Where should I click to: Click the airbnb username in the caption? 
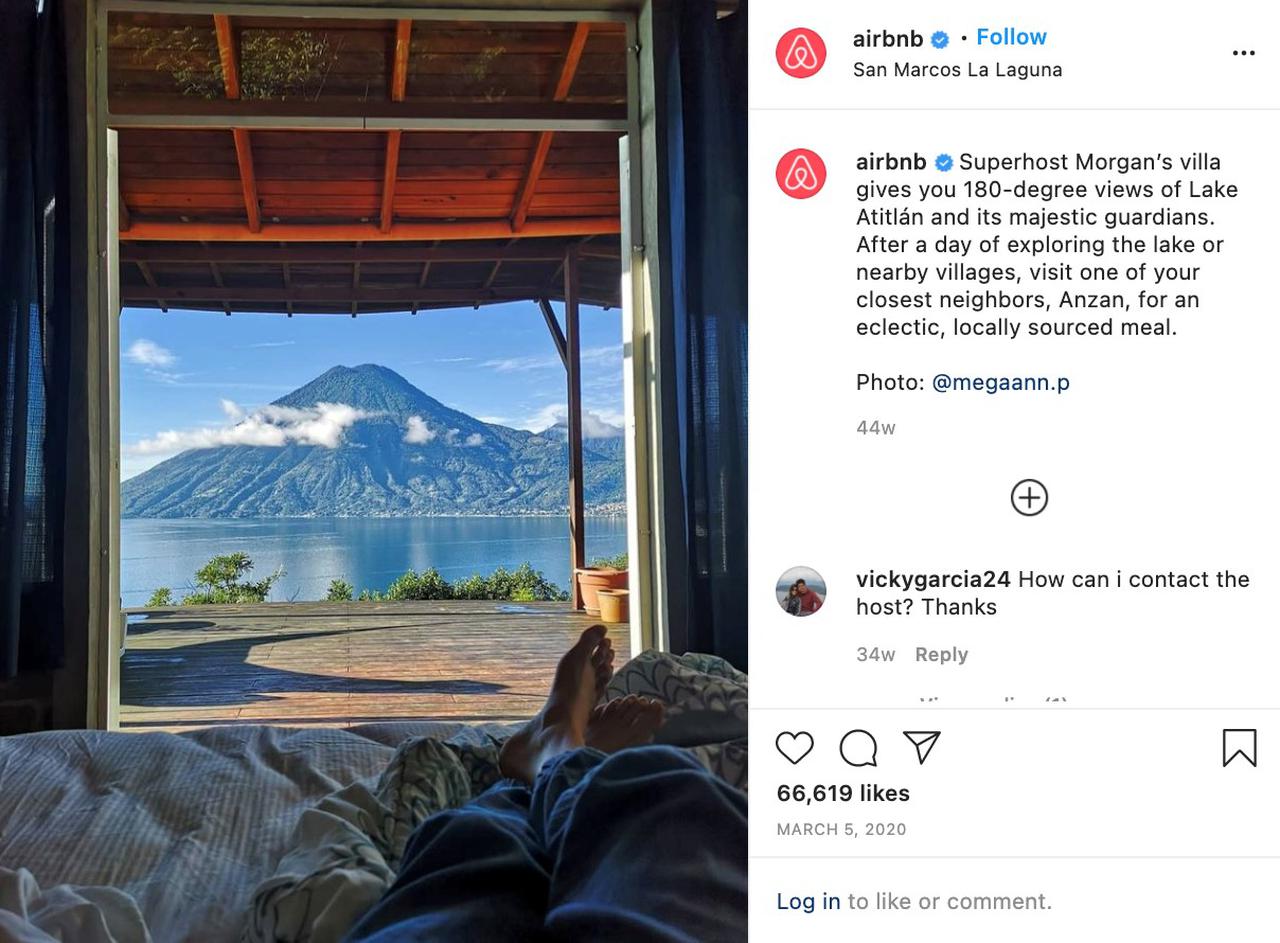pos(891,162)
